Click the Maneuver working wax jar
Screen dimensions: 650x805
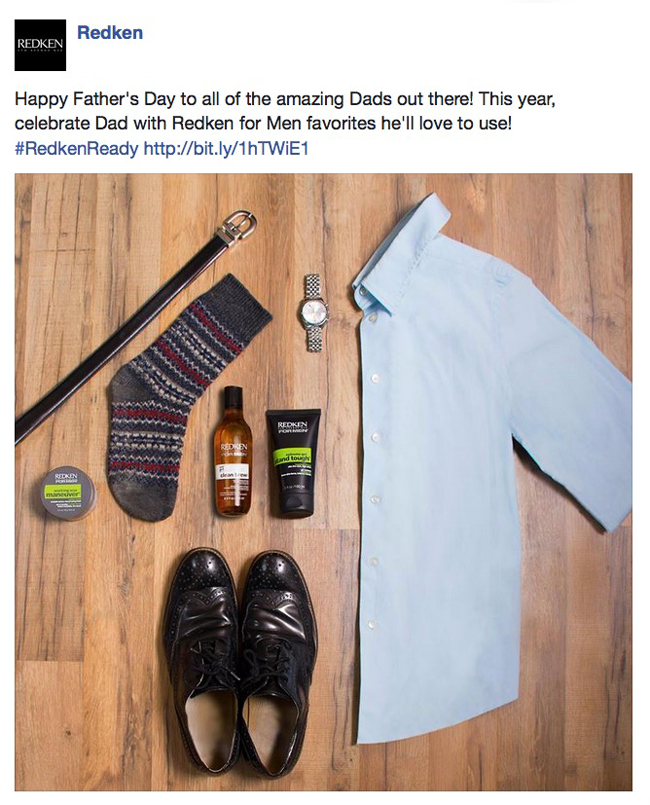pos(68,493)
